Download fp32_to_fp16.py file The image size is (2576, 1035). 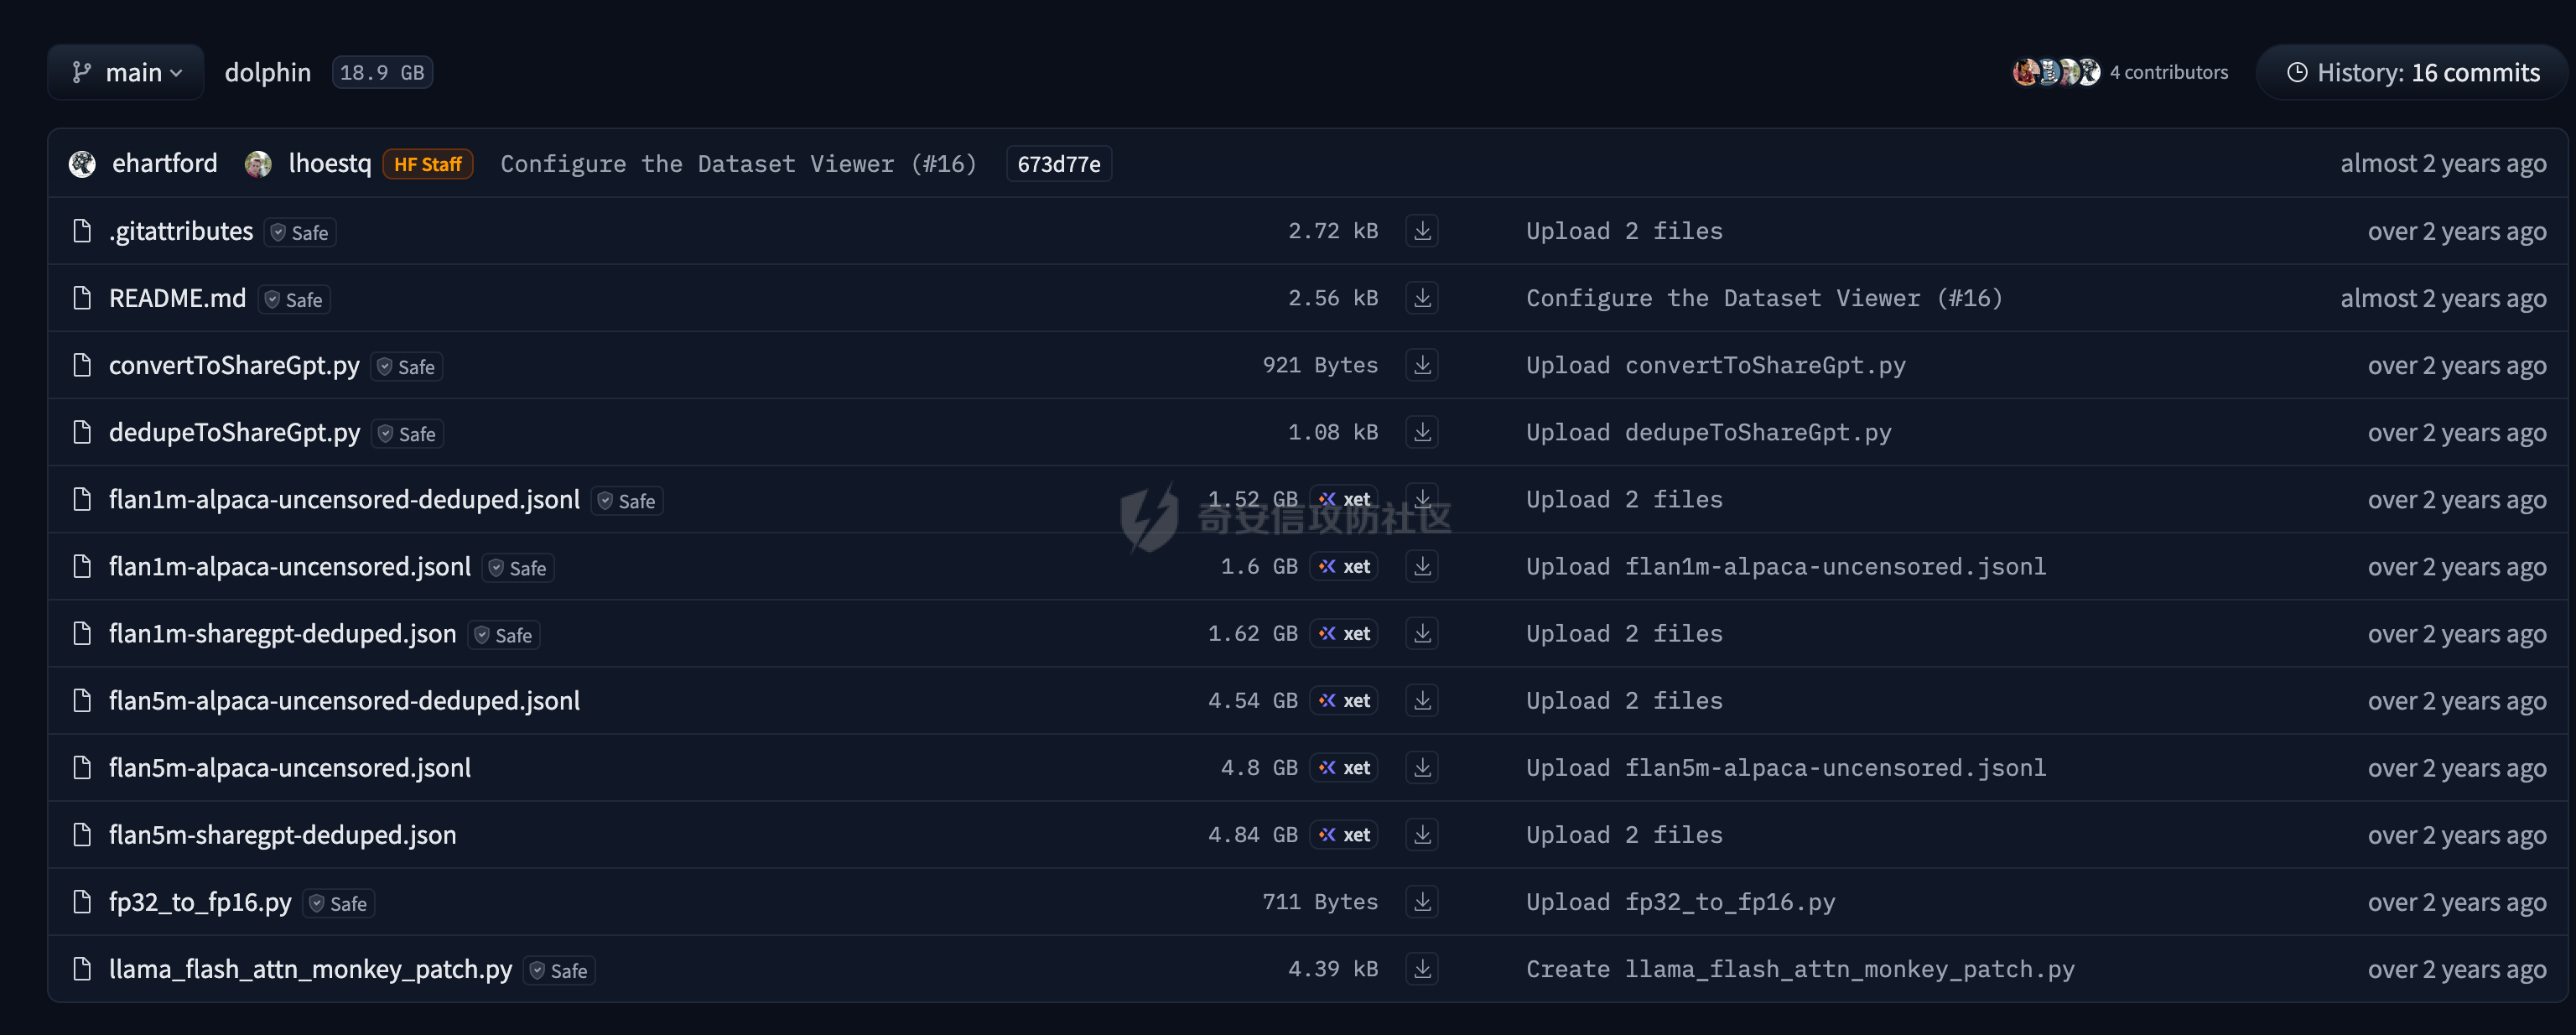tap(1422, 901)
